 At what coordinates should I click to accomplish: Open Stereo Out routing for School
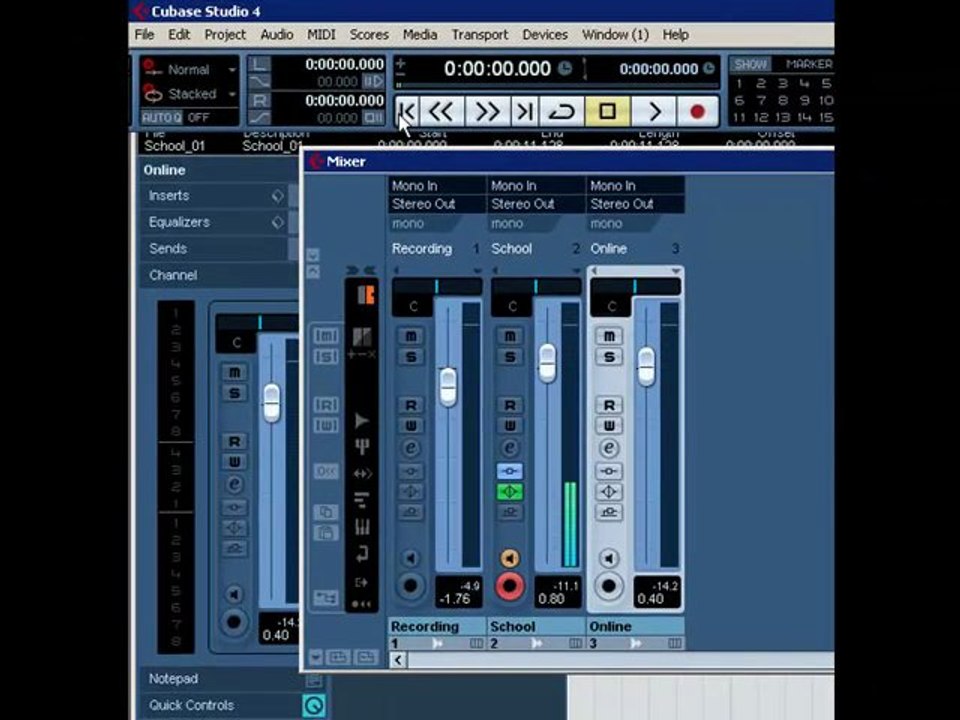(x=536, y=204)
